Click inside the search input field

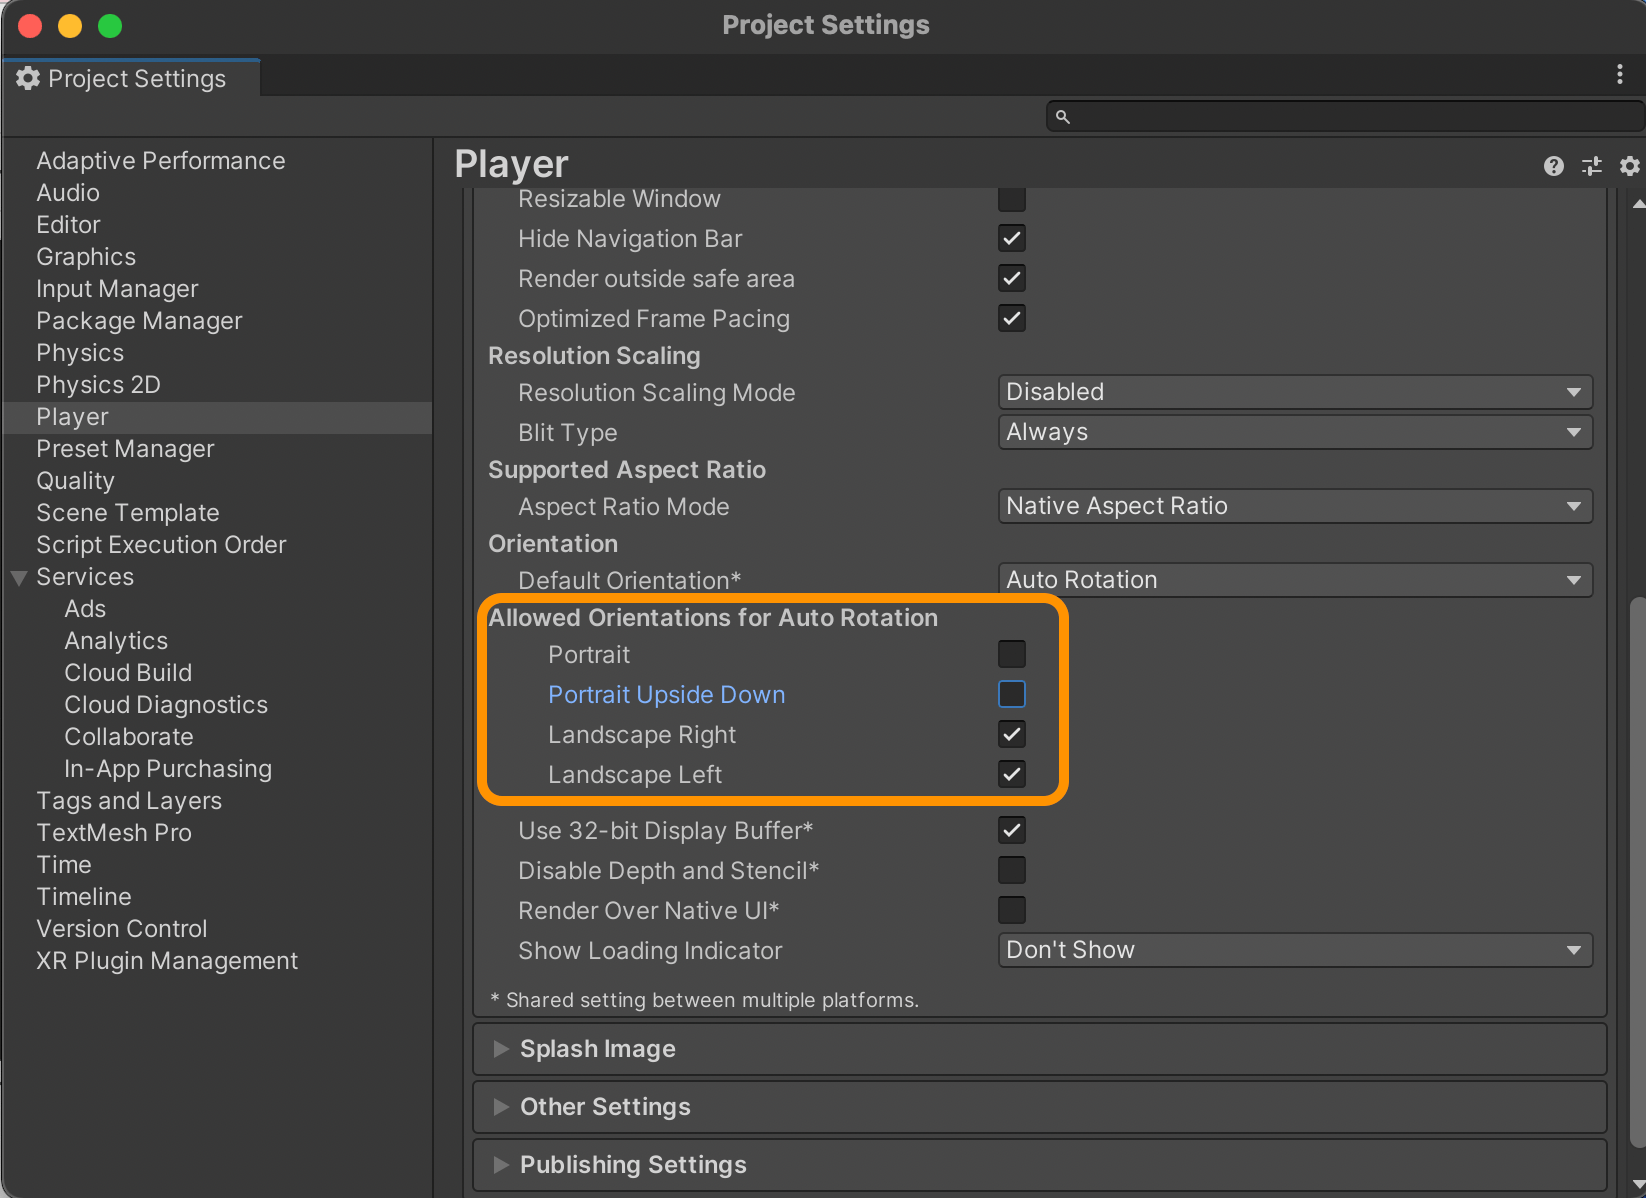1300,116
